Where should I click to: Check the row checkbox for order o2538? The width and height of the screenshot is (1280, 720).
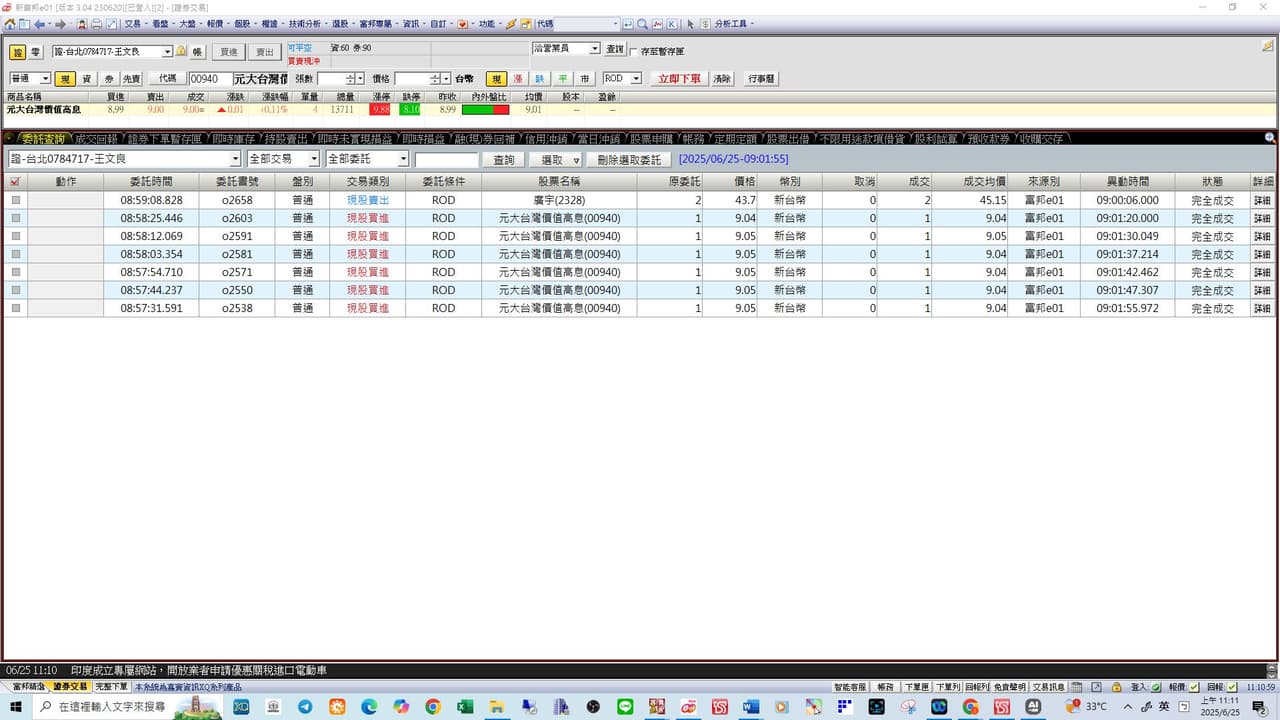point(15,308)
